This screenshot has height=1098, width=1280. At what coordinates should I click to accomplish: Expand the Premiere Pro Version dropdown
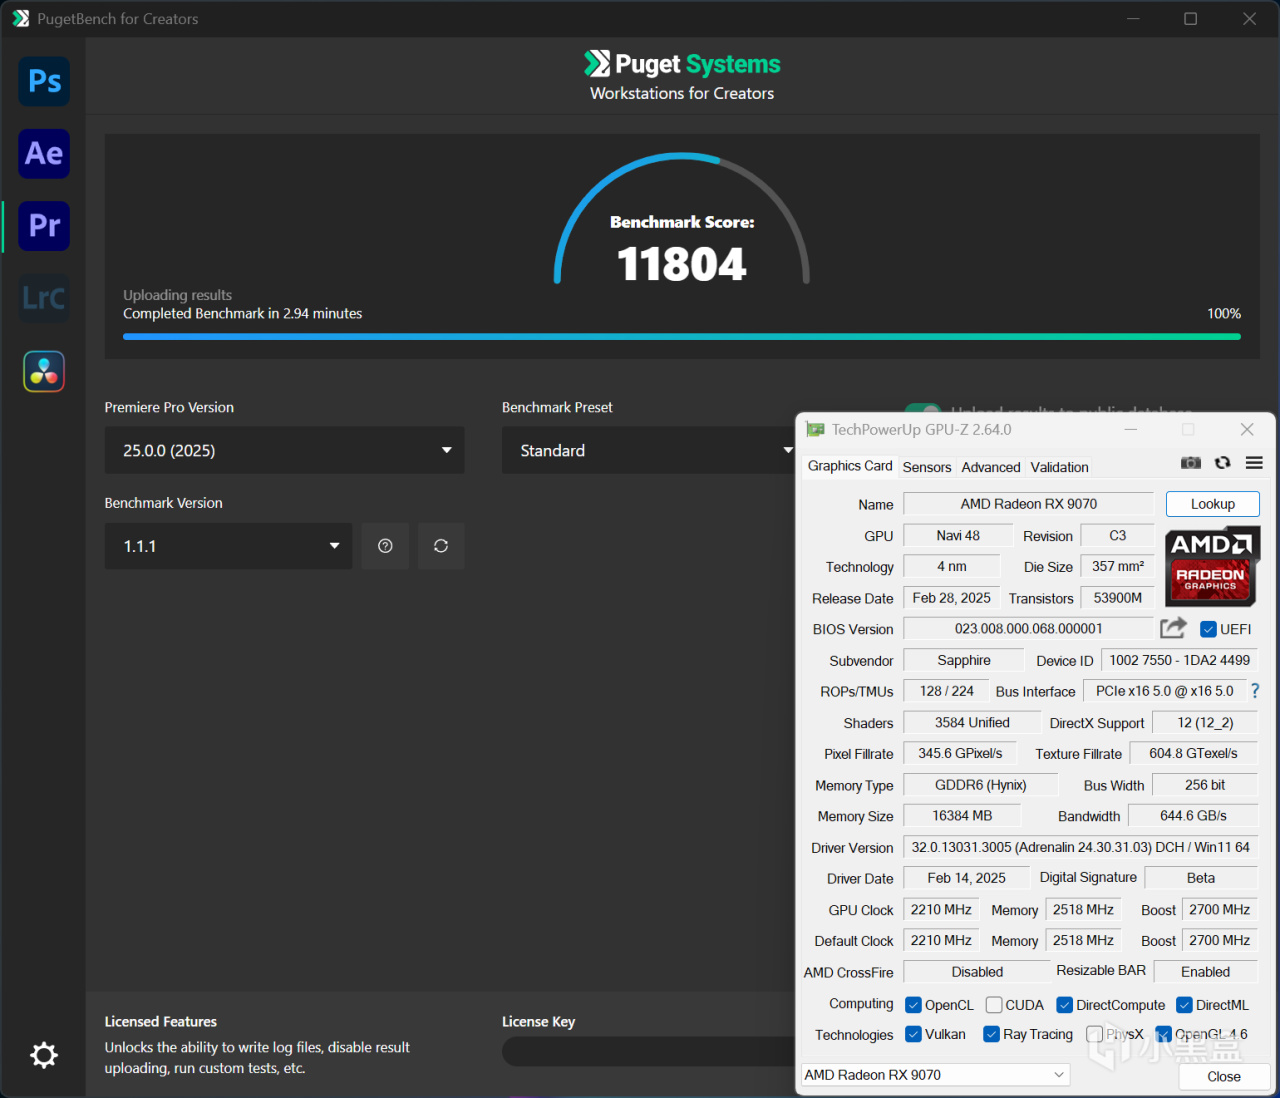(x=284, y=450)
